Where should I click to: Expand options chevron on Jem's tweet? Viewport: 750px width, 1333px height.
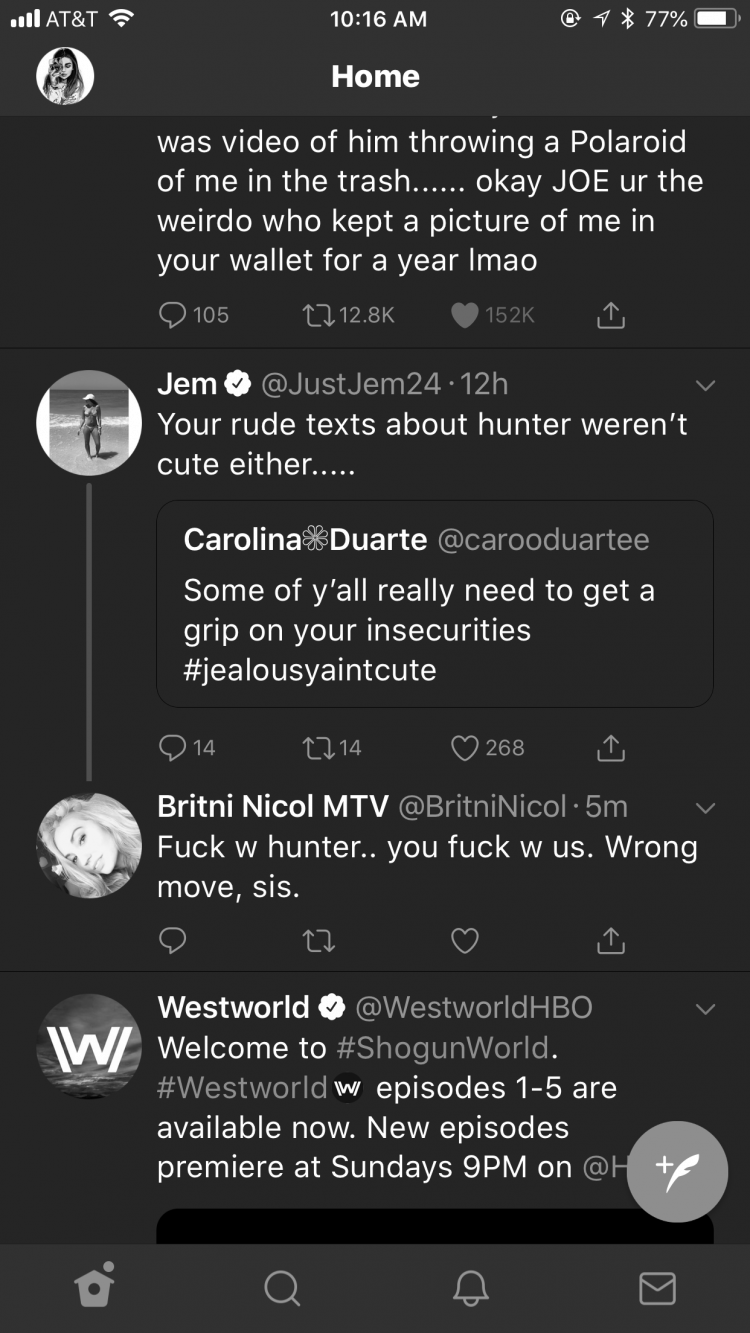coord(705,385)
